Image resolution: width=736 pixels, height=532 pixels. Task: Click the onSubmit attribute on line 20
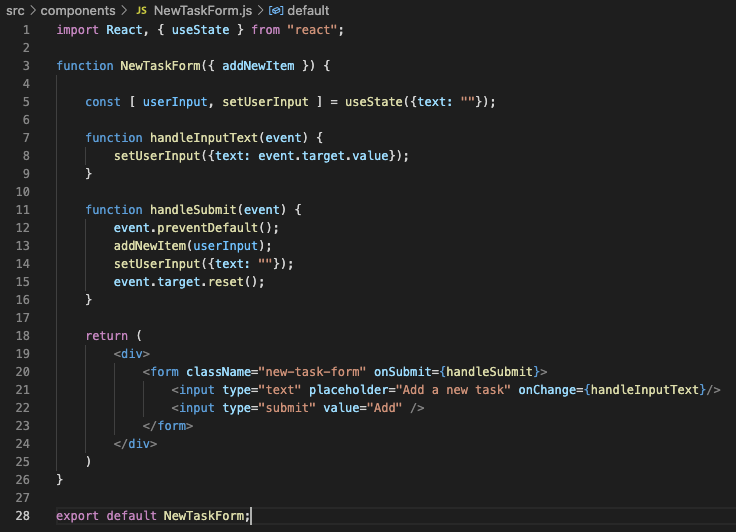[x=402, y=372]
